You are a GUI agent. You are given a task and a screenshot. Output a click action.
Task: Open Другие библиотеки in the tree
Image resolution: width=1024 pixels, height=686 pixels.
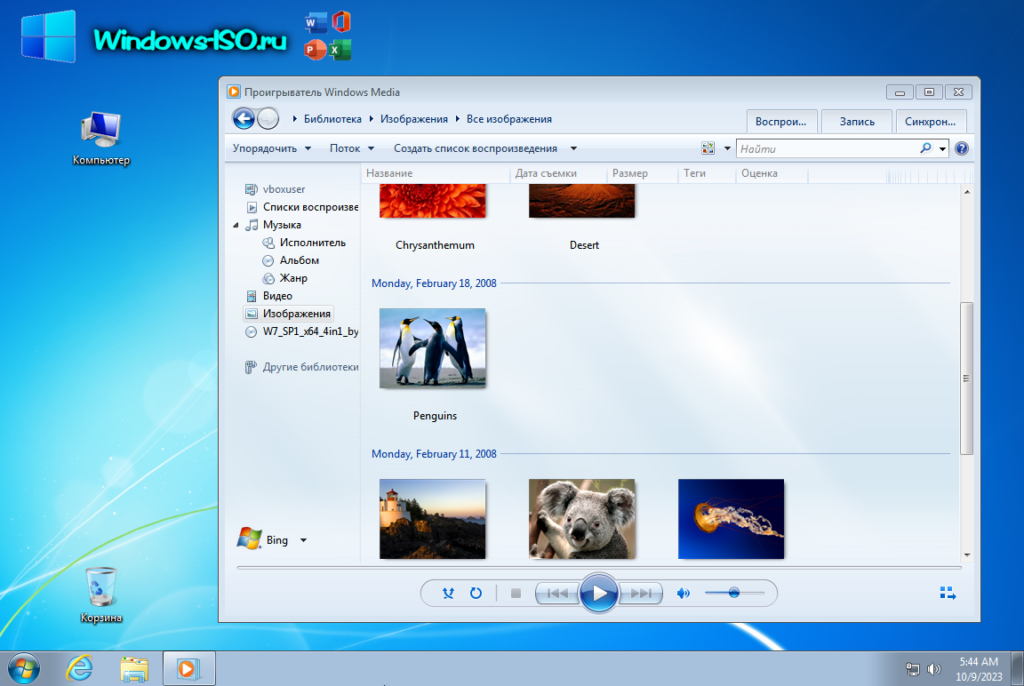click(x=310, y=367)
